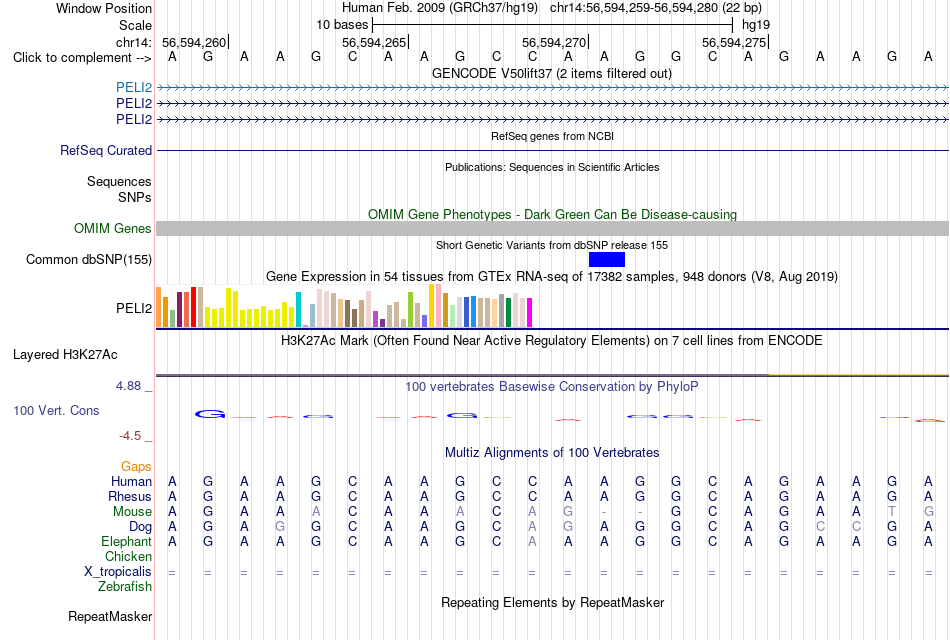This screenshot has width=950, height=640.
Task: Click the GTEx 'Gene Expression in 54 tissues' title
Action: tap(552, 277)
